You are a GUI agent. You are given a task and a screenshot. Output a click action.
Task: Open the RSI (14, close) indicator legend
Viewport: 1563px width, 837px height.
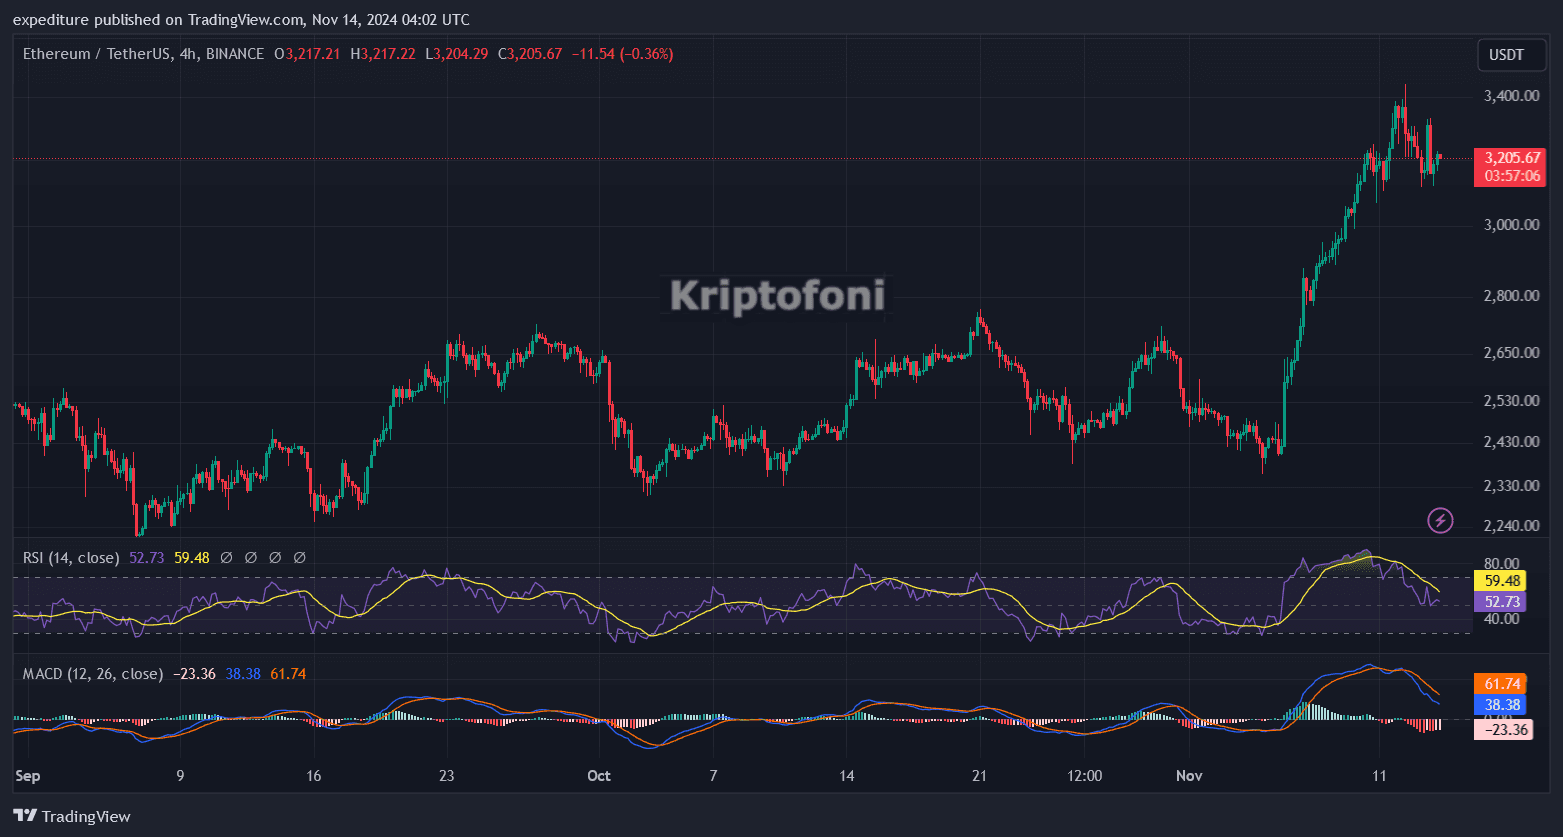71,558
